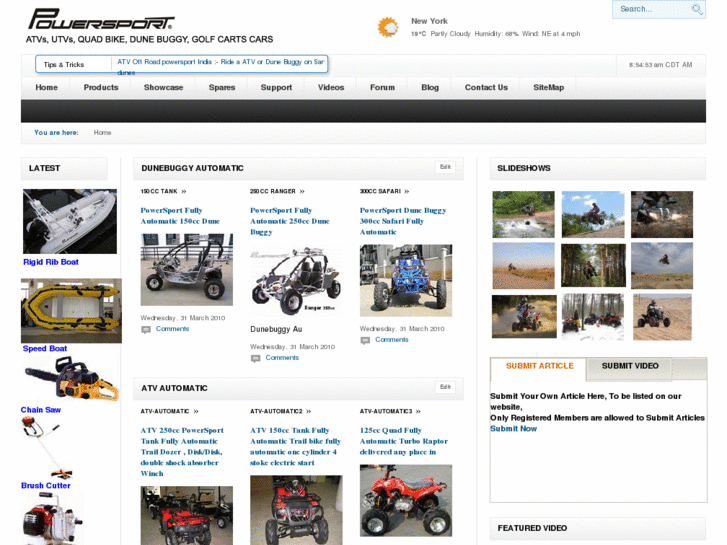Go to the Forum page

(x=382, y=87)
